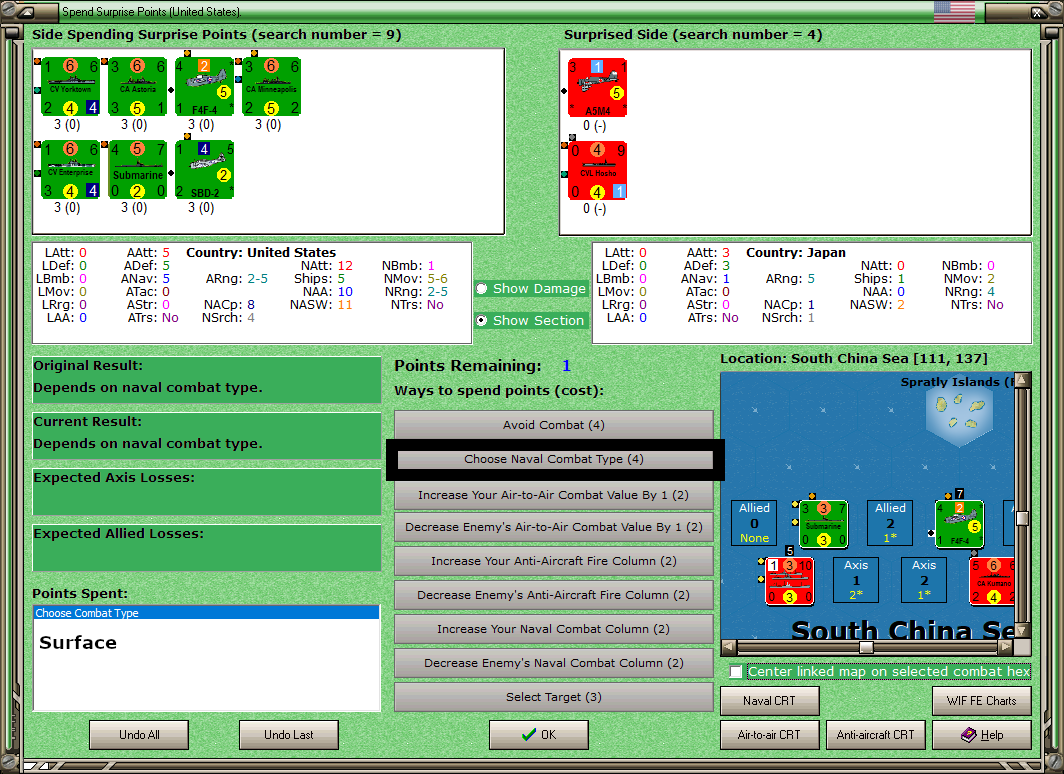Click Avoid Combat (4) option

click(554, 425)
